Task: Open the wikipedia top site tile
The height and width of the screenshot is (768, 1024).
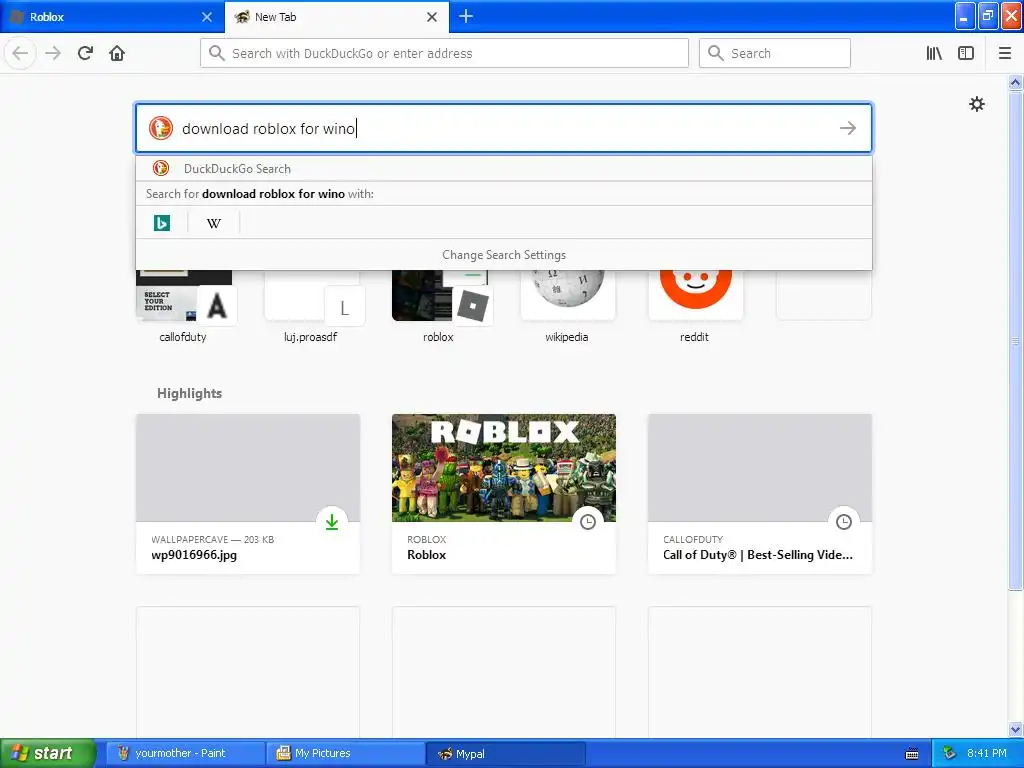Action: [567, 306]
